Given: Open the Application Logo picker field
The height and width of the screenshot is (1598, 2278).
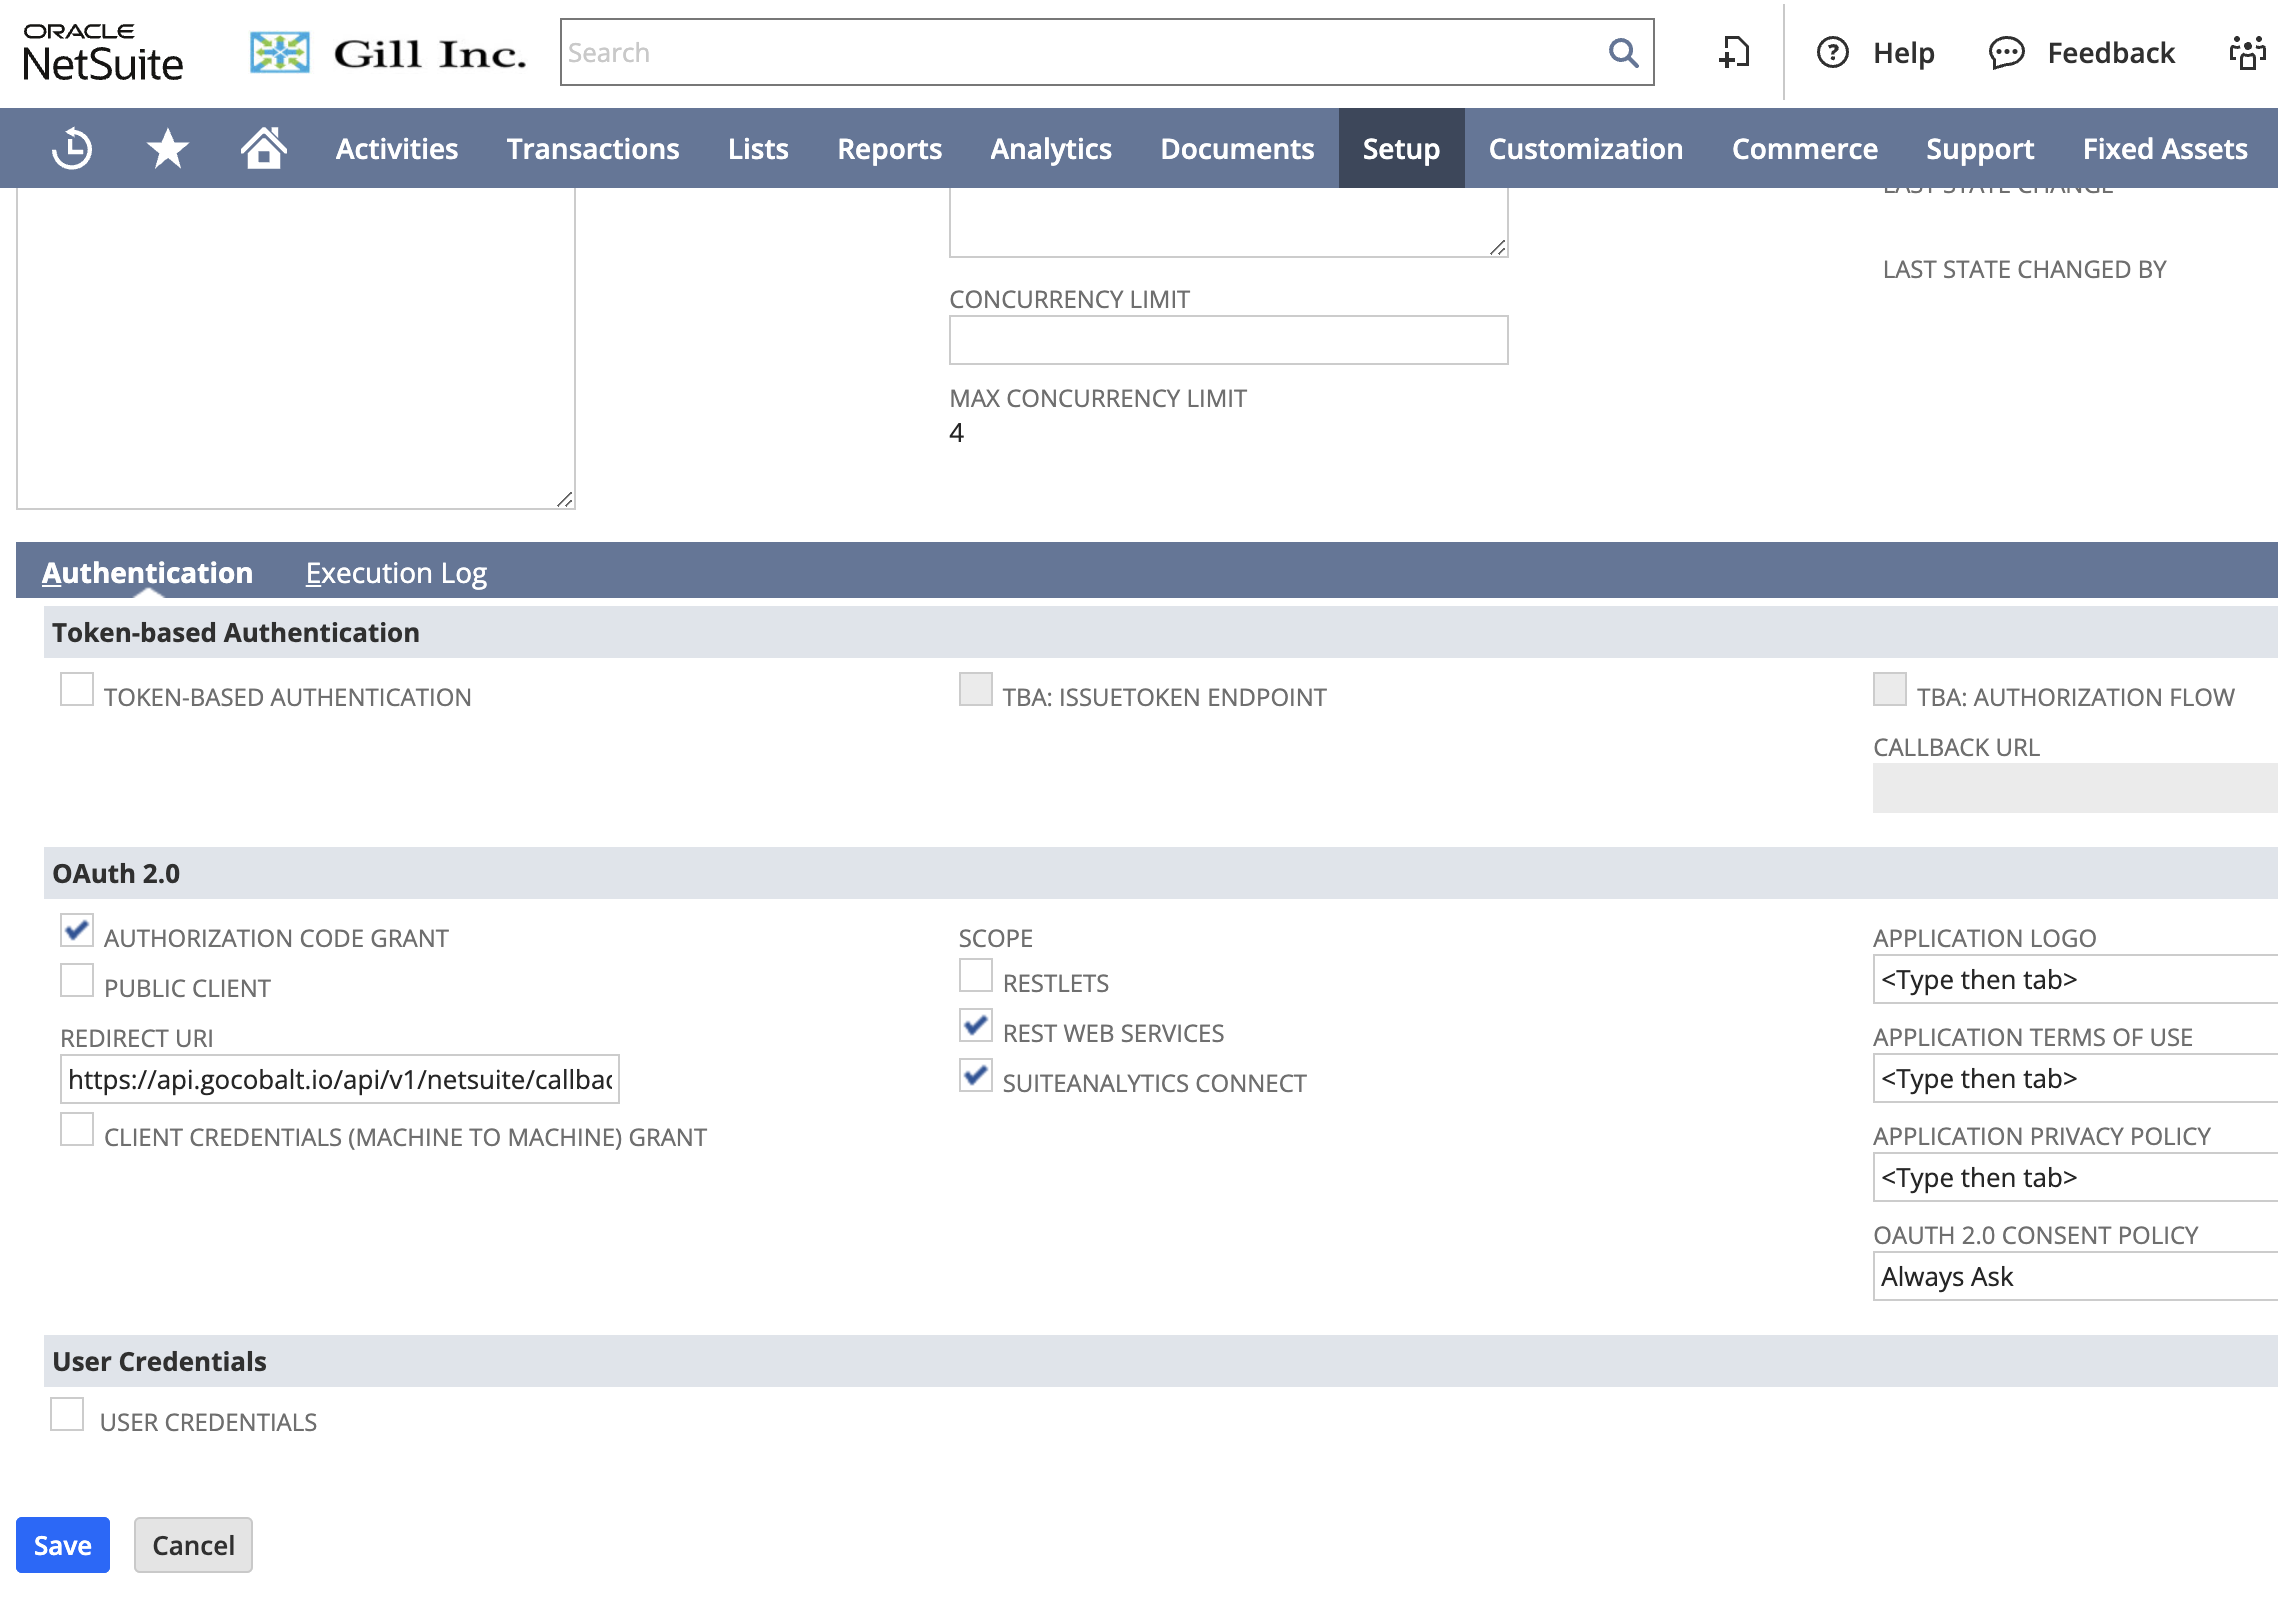Looking at the screenshot, I should pos(2073,979).
